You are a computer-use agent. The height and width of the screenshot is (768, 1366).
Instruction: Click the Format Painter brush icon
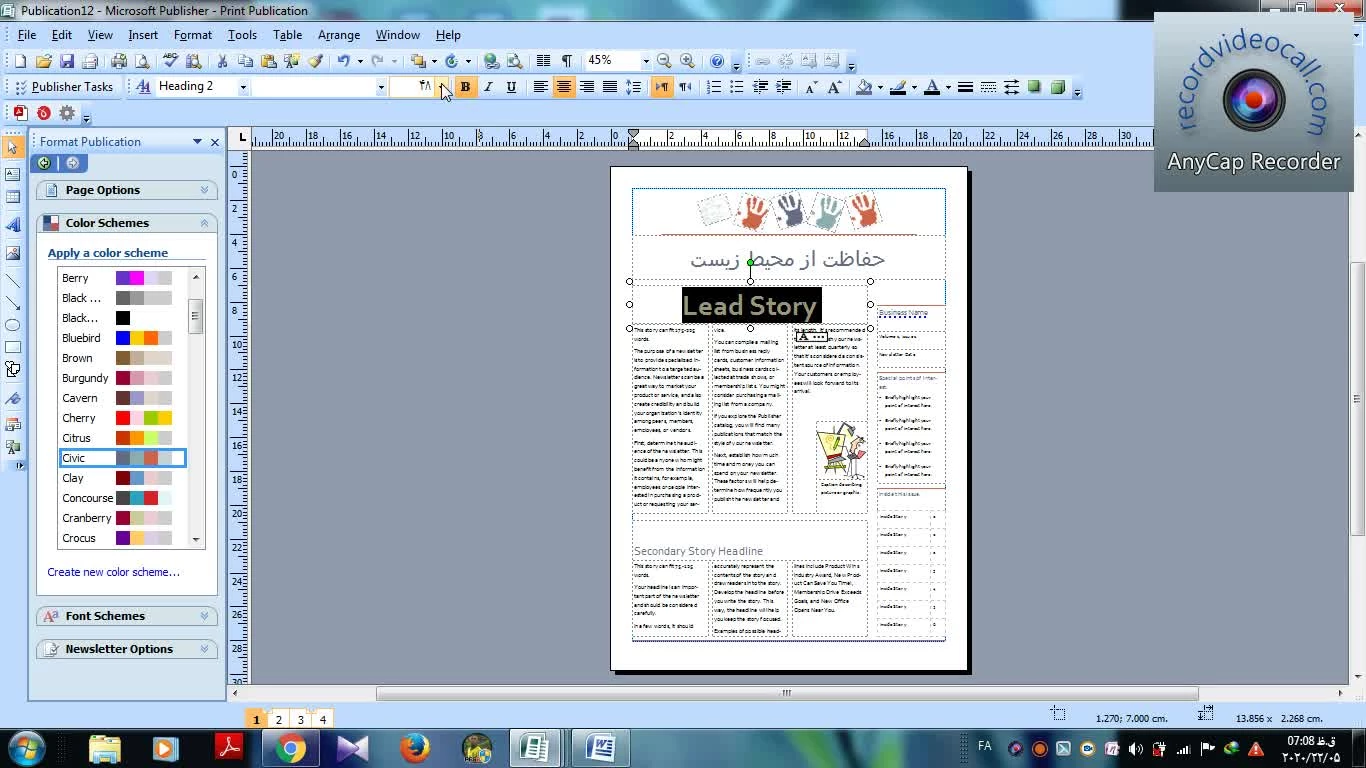[315, 61]
